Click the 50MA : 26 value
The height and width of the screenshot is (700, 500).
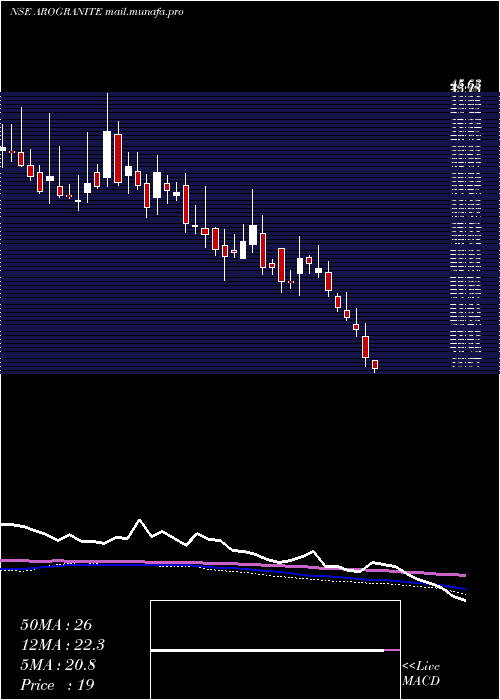(x=56, y=625)
